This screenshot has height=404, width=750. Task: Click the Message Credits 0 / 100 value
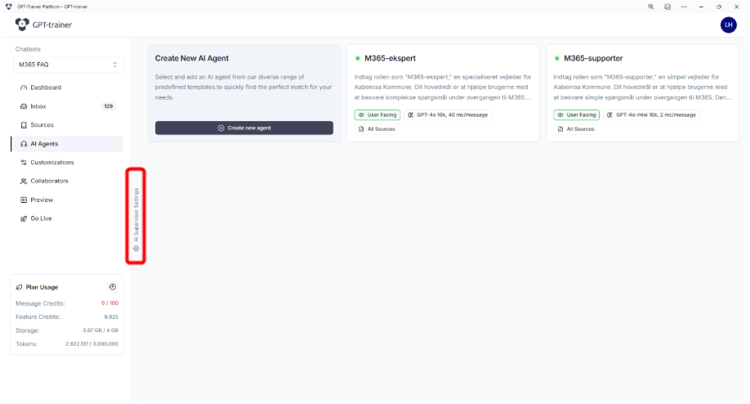(x=110, y=303)
